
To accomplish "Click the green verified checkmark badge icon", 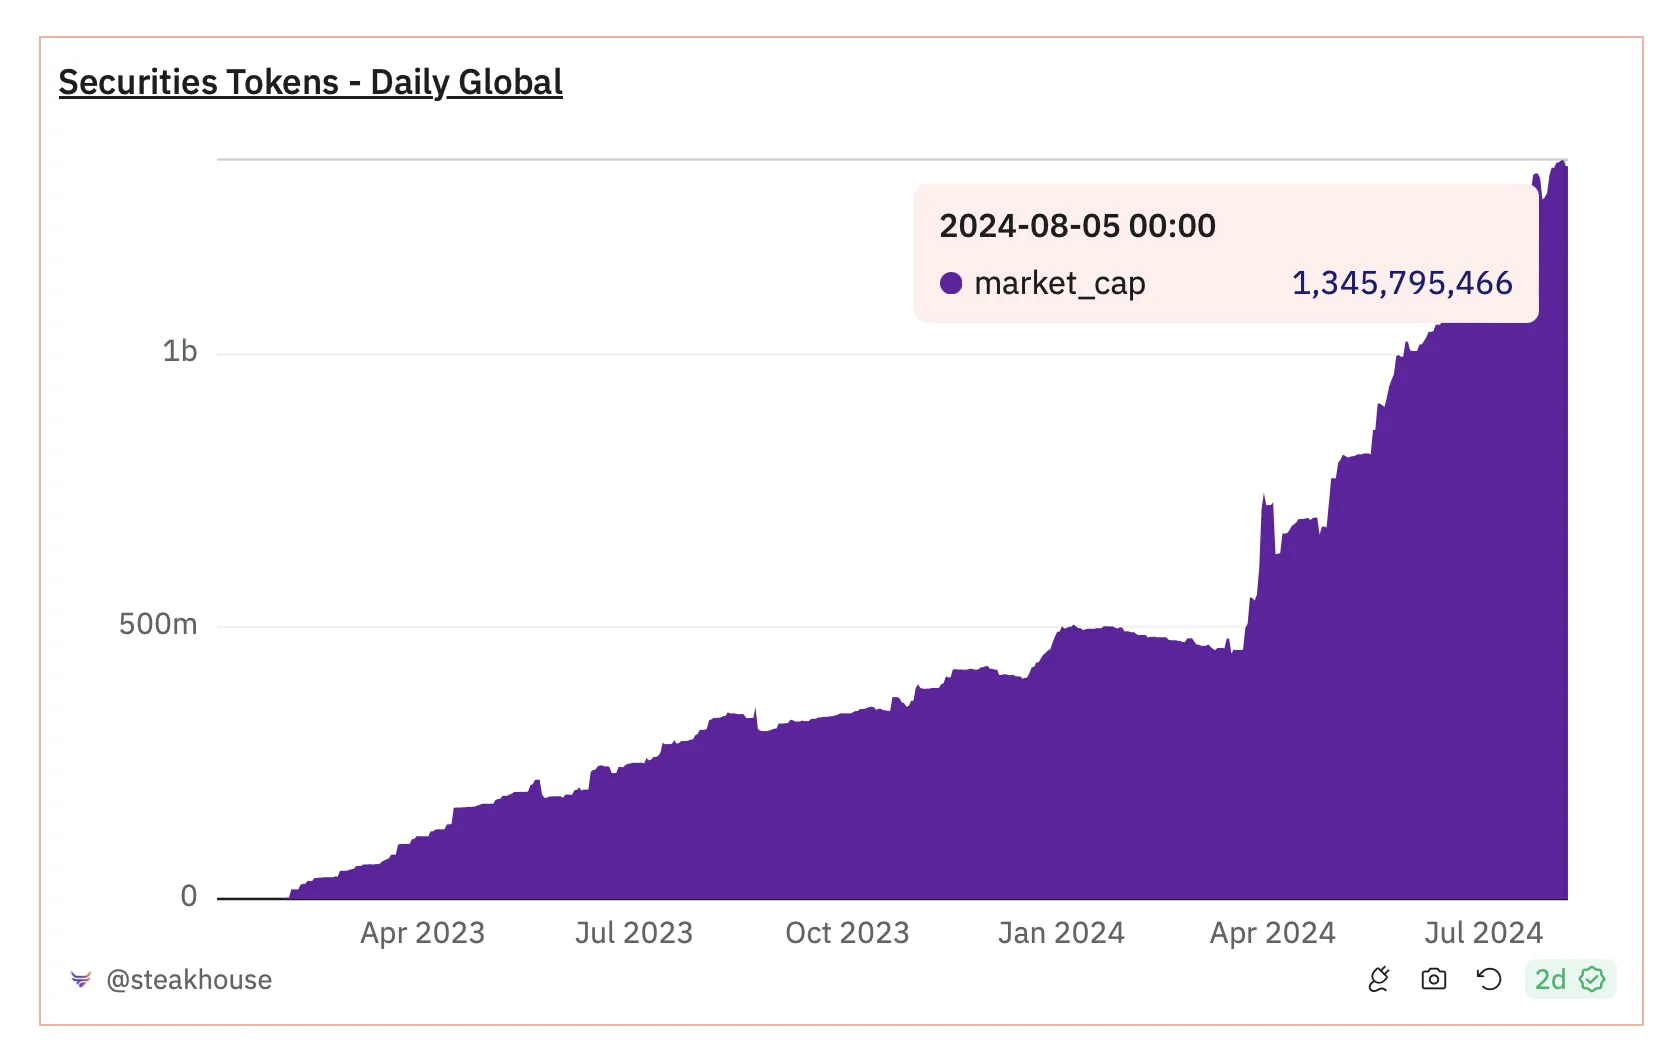I will (1592, 979).
